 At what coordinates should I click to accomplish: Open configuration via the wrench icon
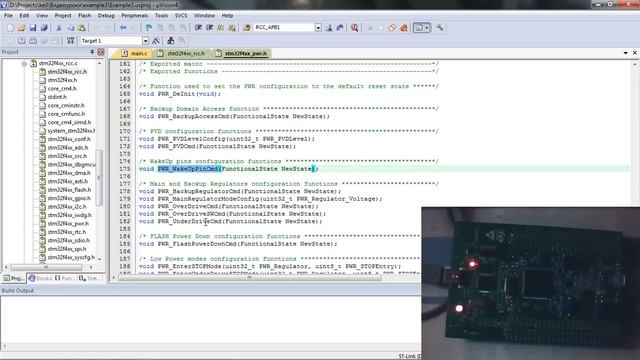tap(440, 28)
